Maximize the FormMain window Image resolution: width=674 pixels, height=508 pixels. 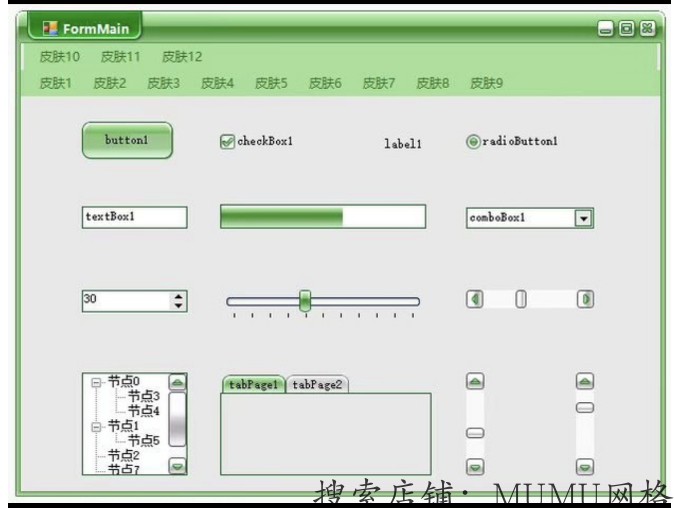(x=626, y=29)
